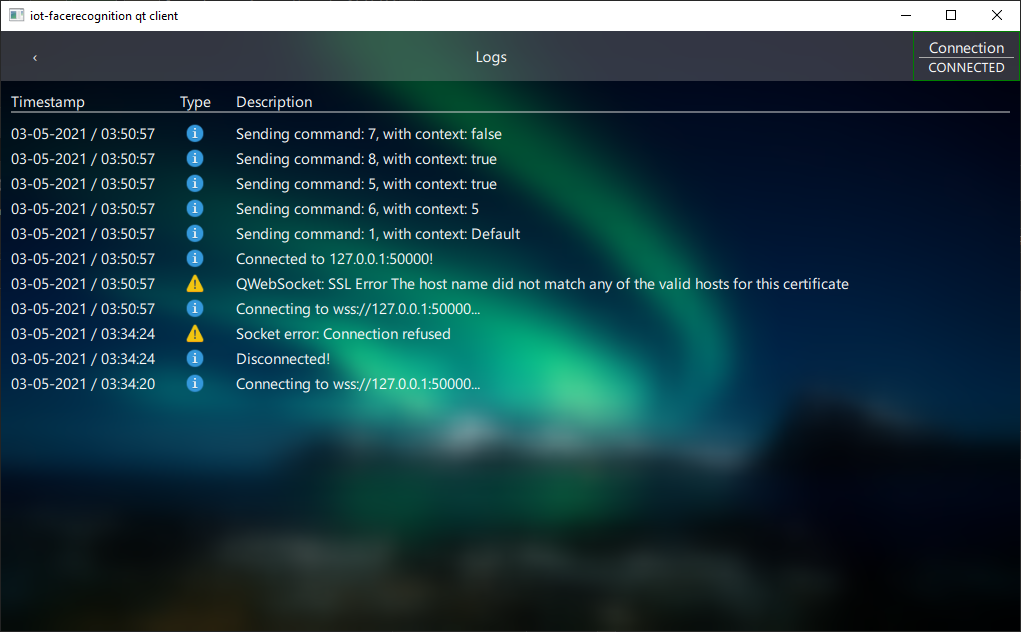Viewport: 1021px width, 632px height.
Task: Select the 'Disconnected!' description
Action: [x=283, y=359]
